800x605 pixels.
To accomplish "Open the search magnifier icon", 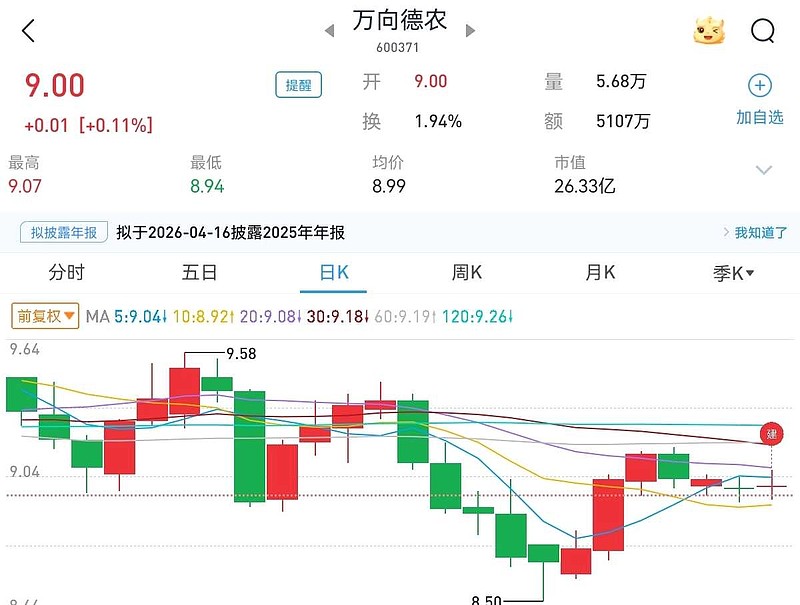I will point(763,31).
